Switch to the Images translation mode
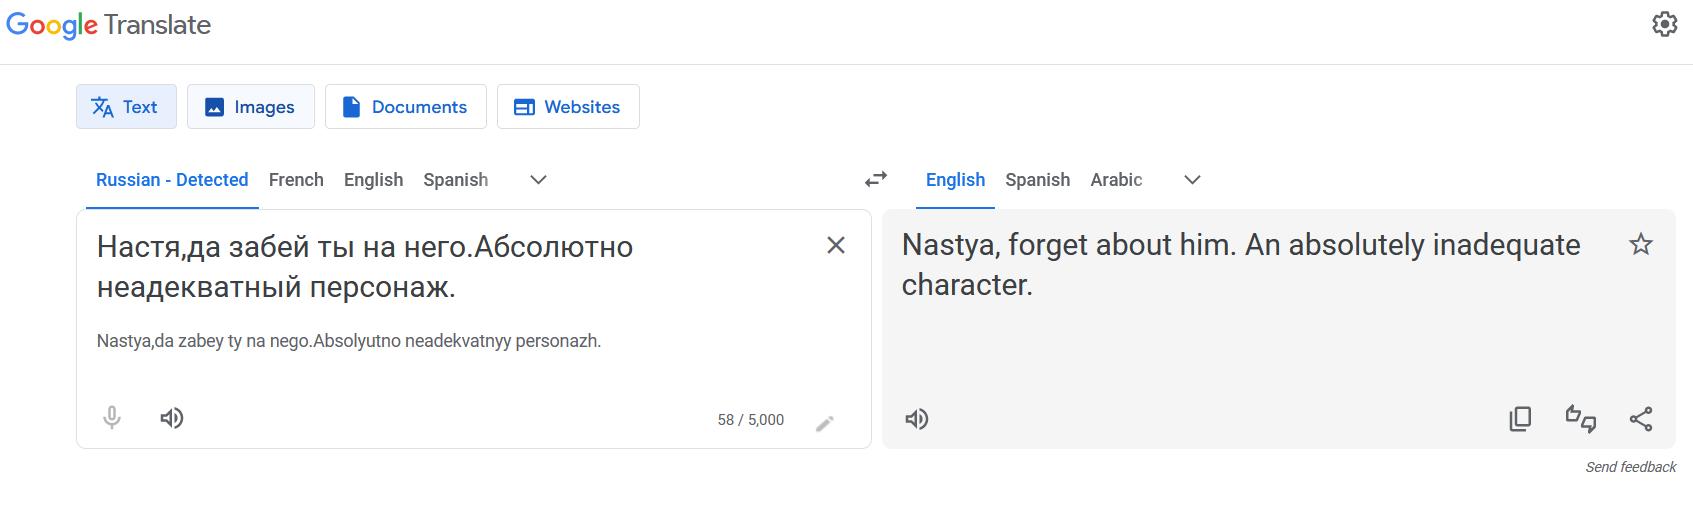The height and width of the screenshot is (507, 1693). pyautogui.click(x=250, y=107)
